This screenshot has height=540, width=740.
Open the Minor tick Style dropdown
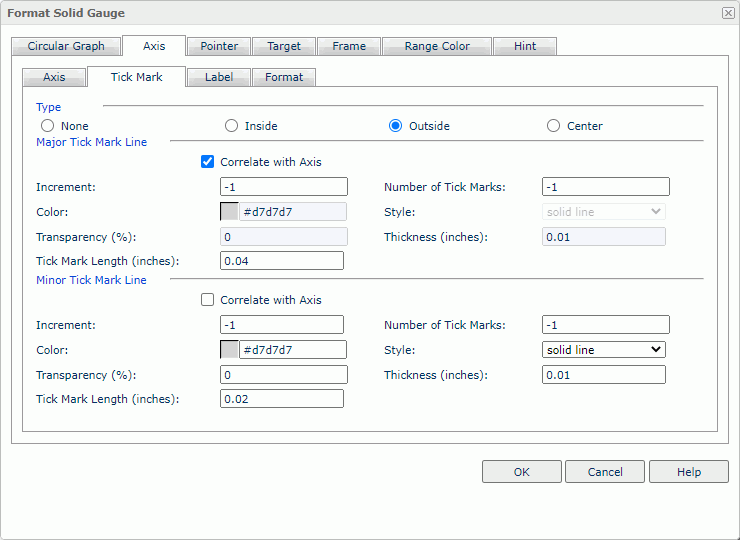(604, 349)
